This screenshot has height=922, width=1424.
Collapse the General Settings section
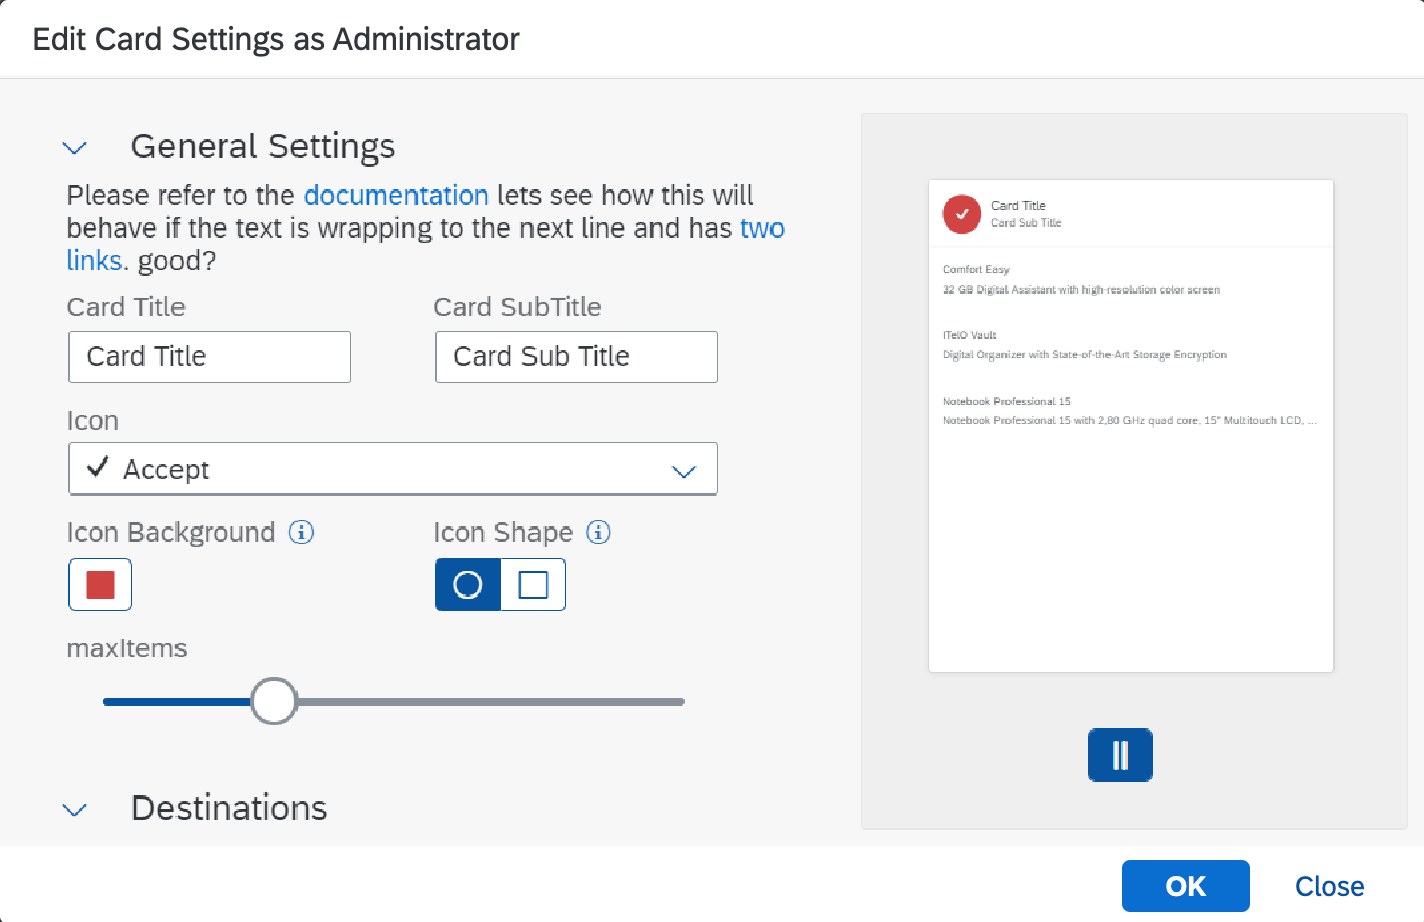[75, 148]
